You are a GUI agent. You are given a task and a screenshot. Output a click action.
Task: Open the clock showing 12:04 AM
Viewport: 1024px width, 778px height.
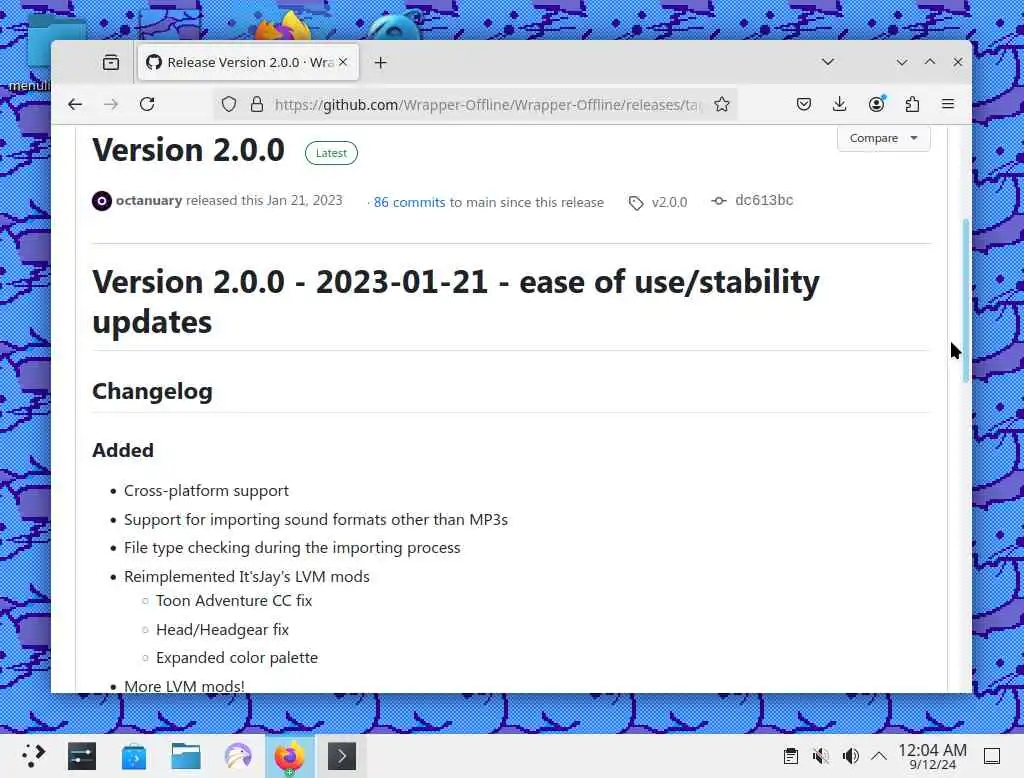tap(933, 756)
